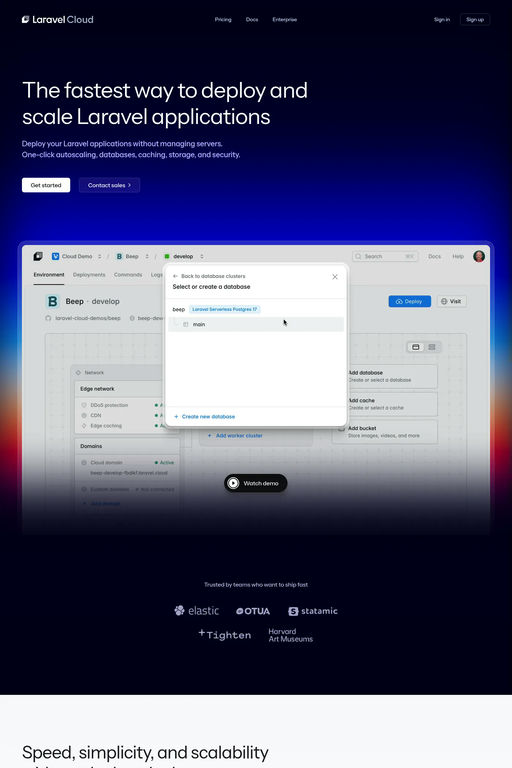Click the OTUA logo
This screenshot has height=768, width=512.
253,611
